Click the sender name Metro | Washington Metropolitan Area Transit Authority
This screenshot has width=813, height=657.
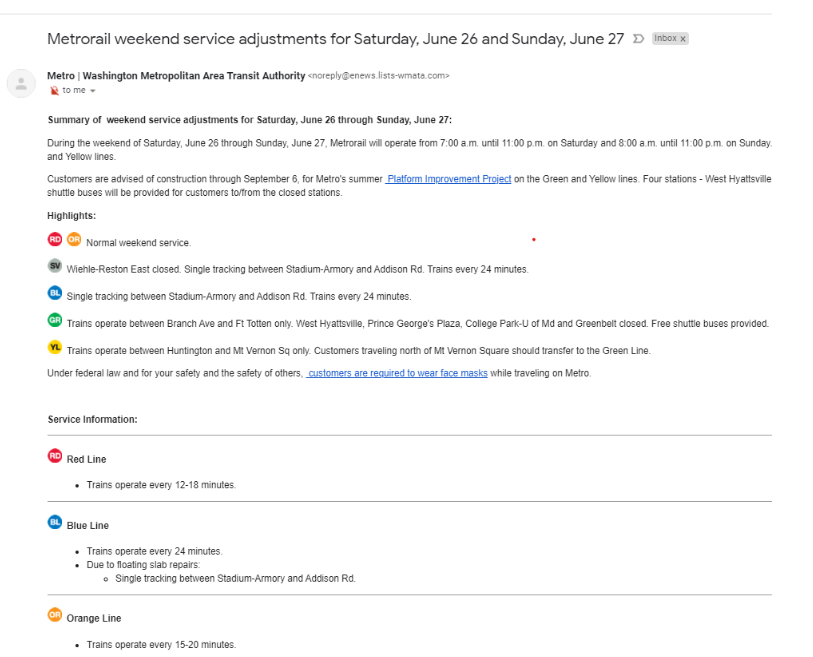(x=176, y=75)
